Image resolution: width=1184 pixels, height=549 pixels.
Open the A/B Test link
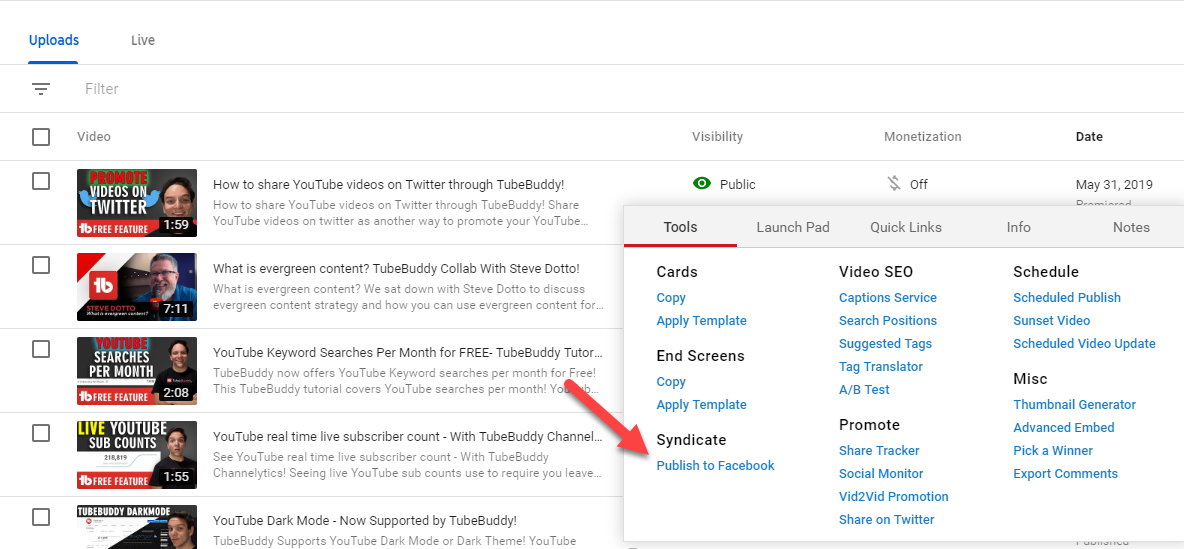864,390
